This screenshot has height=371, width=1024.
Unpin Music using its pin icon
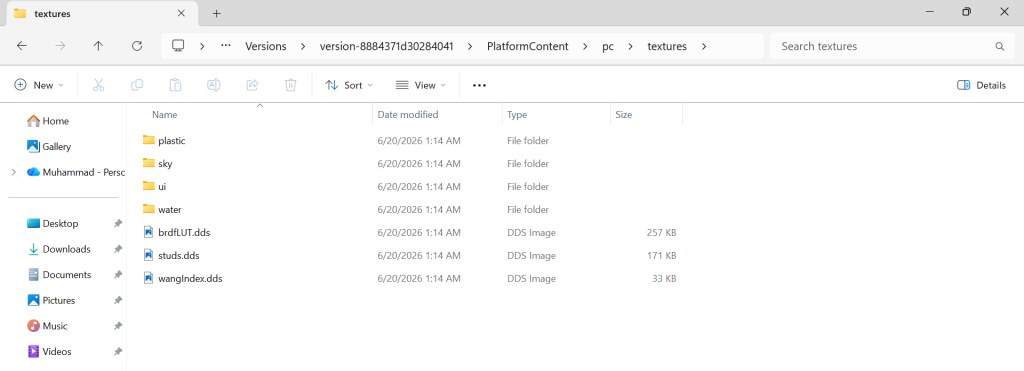pyautogui.click(x=118, y=326)
